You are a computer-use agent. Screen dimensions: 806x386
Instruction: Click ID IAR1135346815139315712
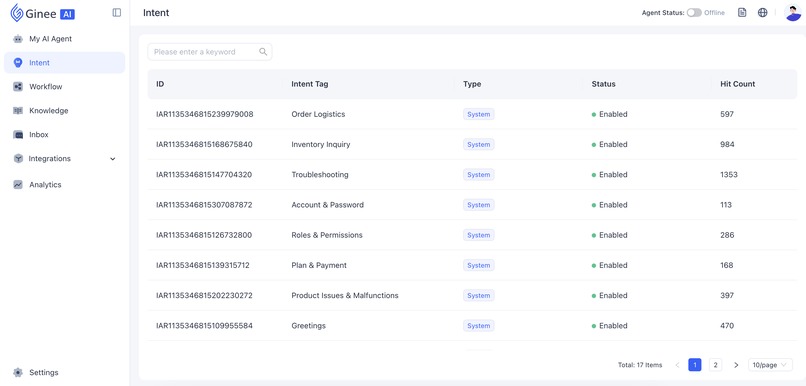pos(203,265)
